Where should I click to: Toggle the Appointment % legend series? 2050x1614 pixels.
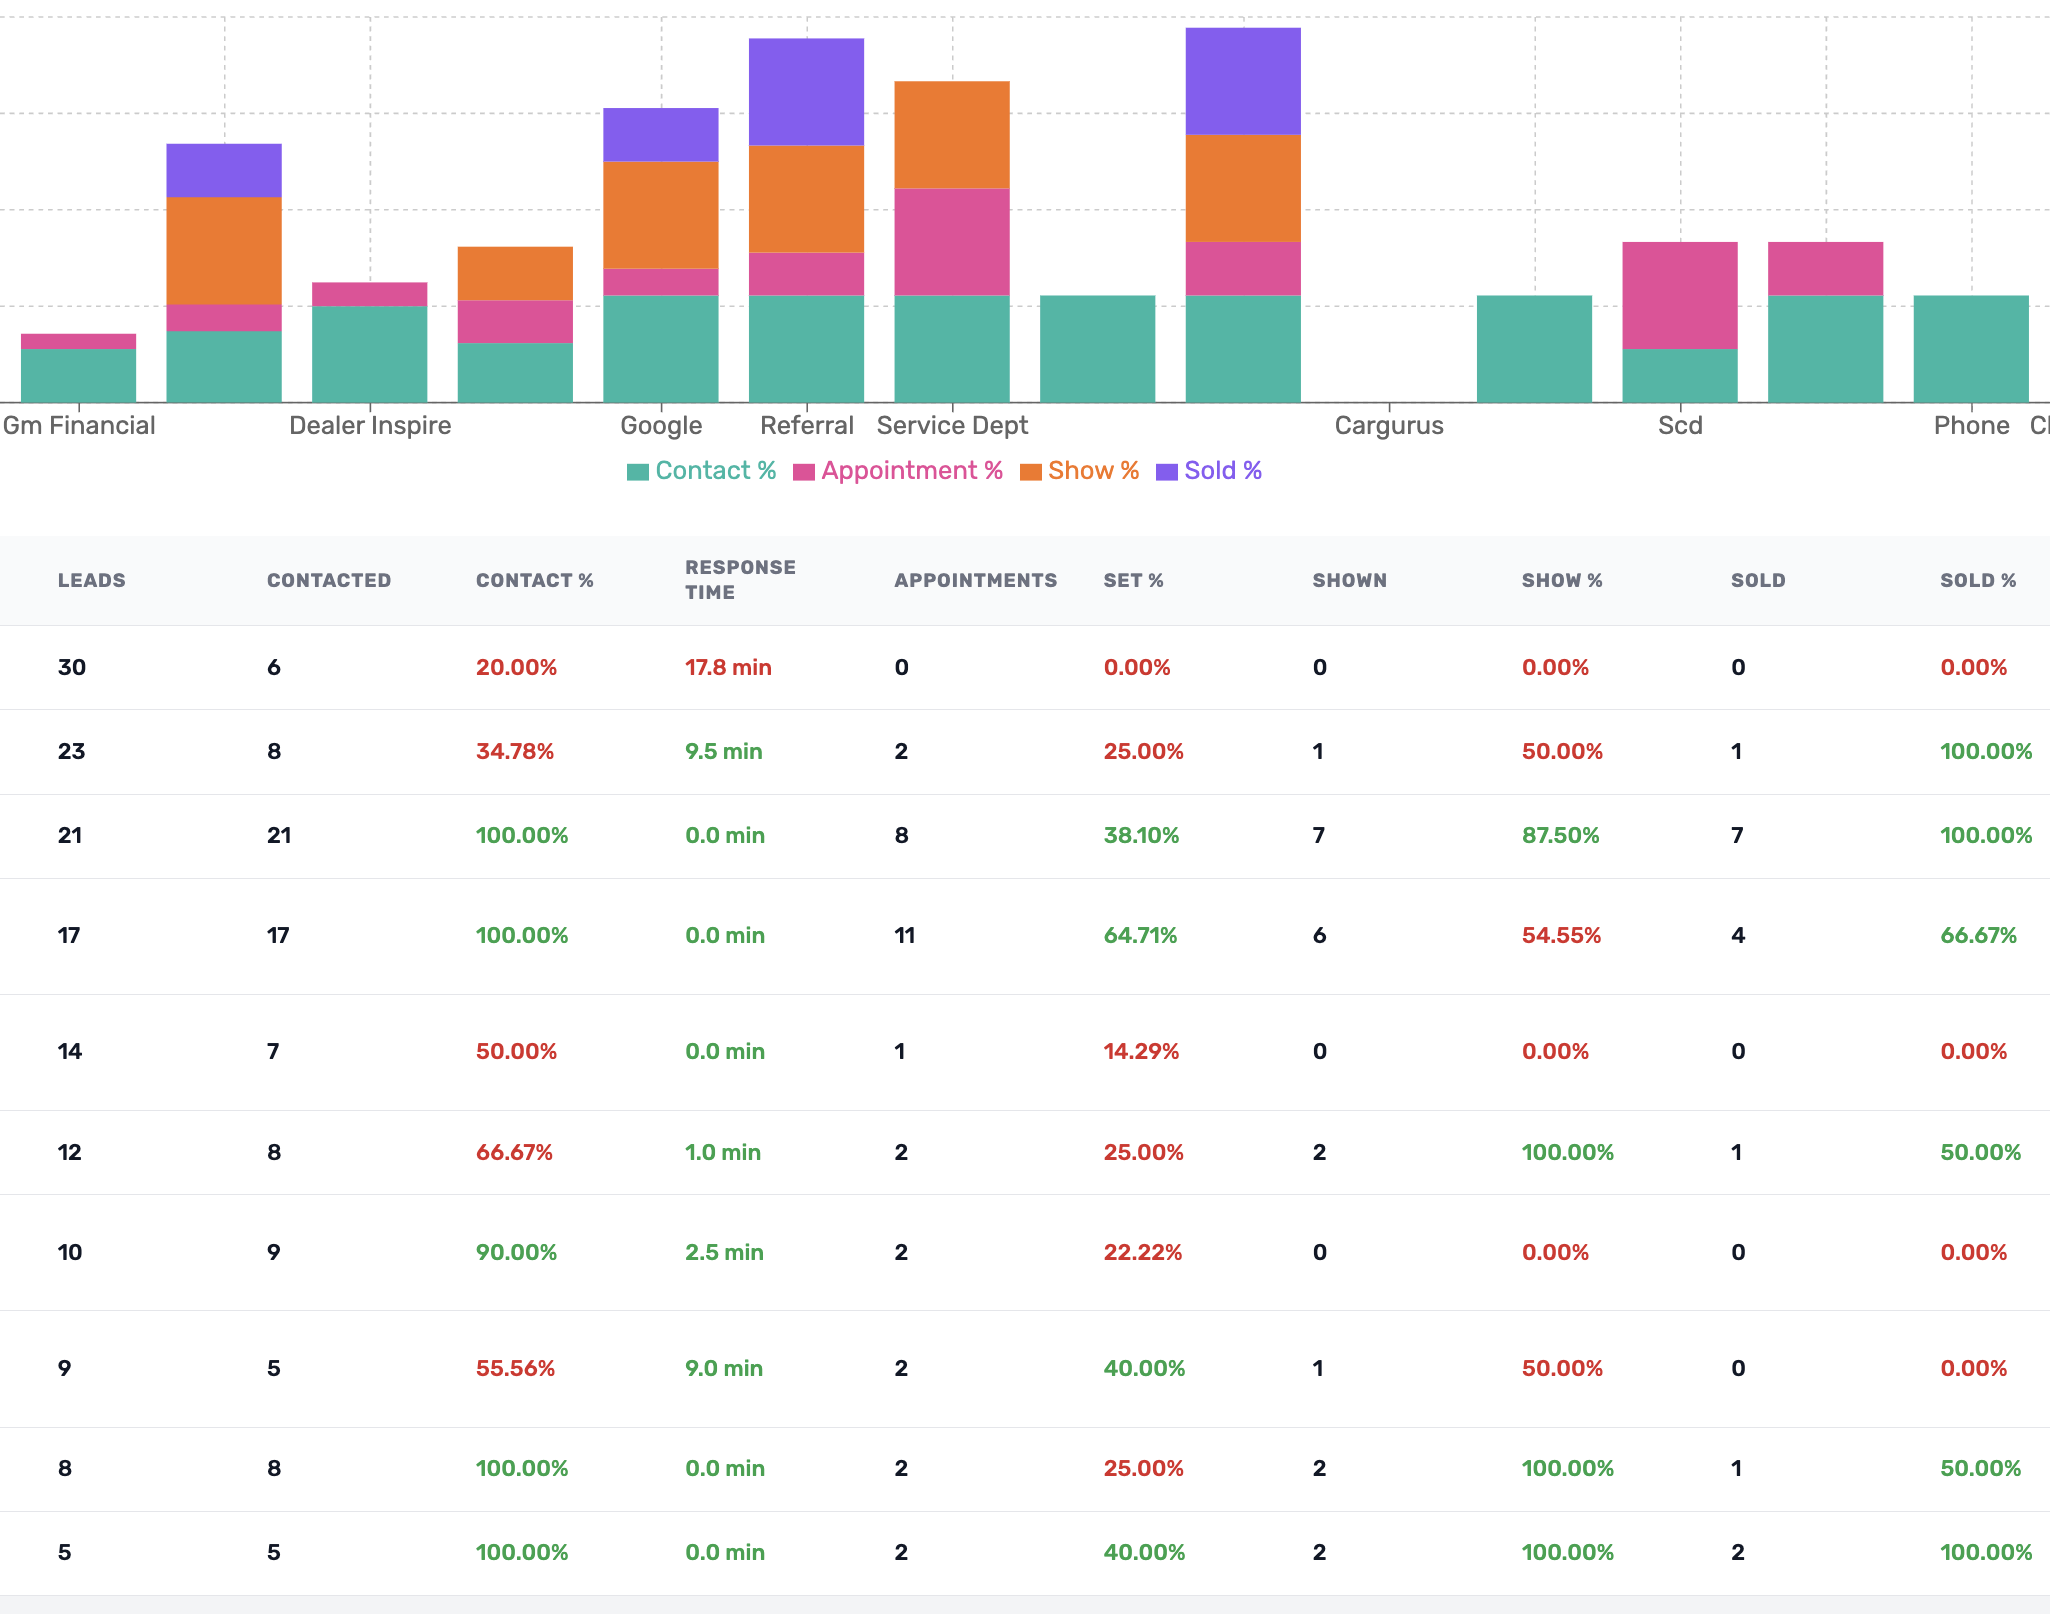click(910, 471)
